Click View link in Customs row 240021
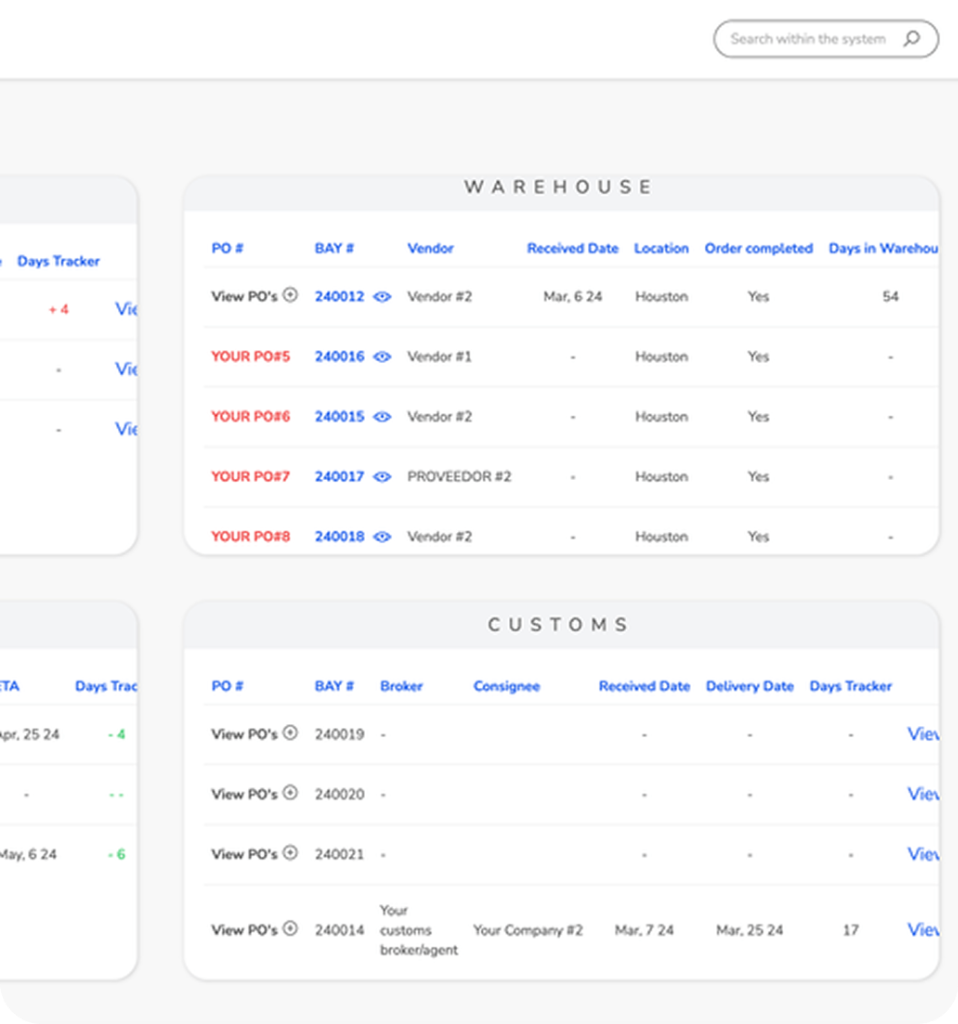Viewport: 958px width, 1024px height. tap(923, 854)
